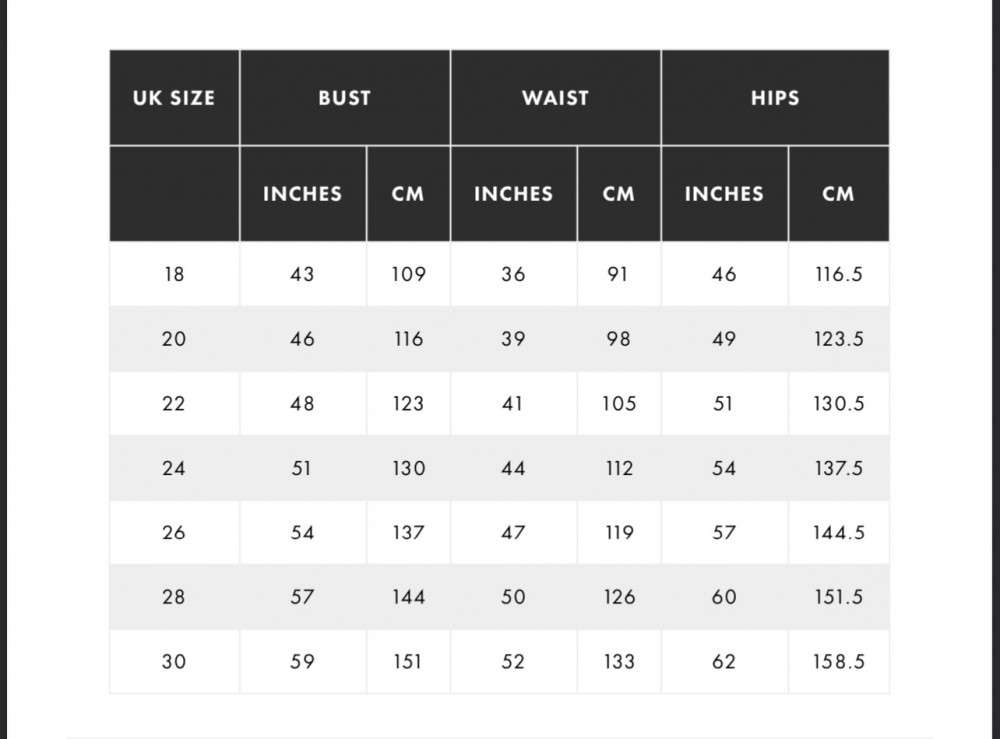Select the UK size 26 cell
This screenshot has height=739, width=1000.
[174, 533]
